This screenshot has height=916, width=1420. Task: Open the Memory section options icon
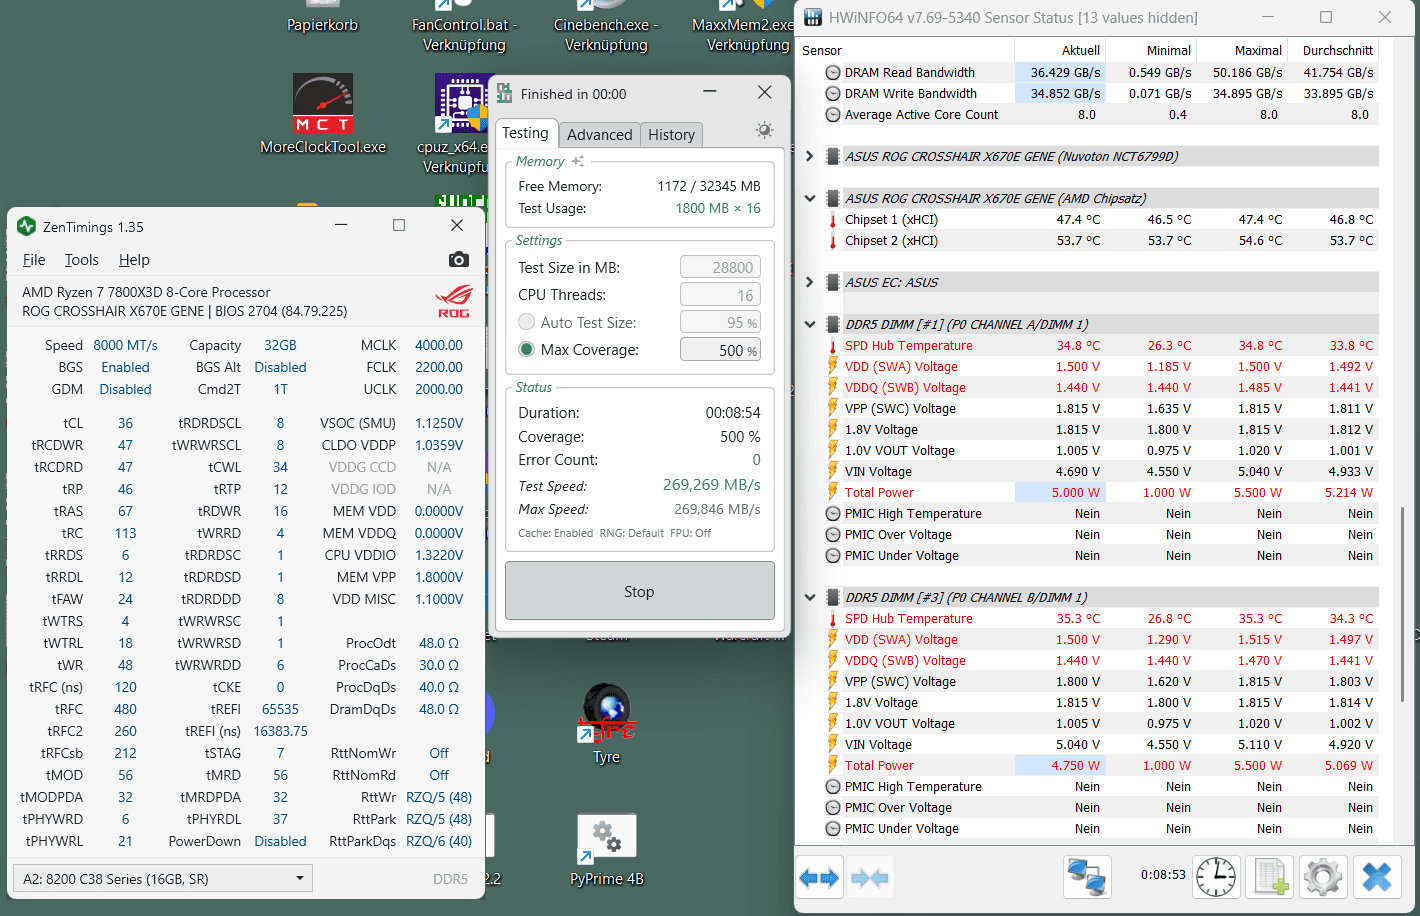point(578,161)
